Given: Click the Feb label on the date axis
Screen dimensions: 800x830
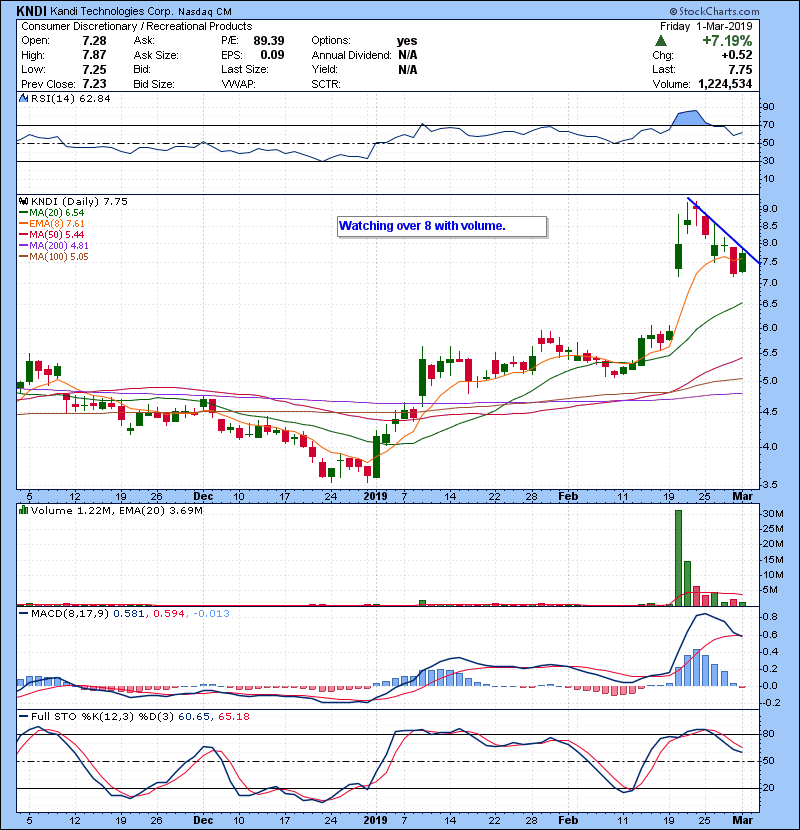Looking at the screenshot, I should click(x=567, y=495).
